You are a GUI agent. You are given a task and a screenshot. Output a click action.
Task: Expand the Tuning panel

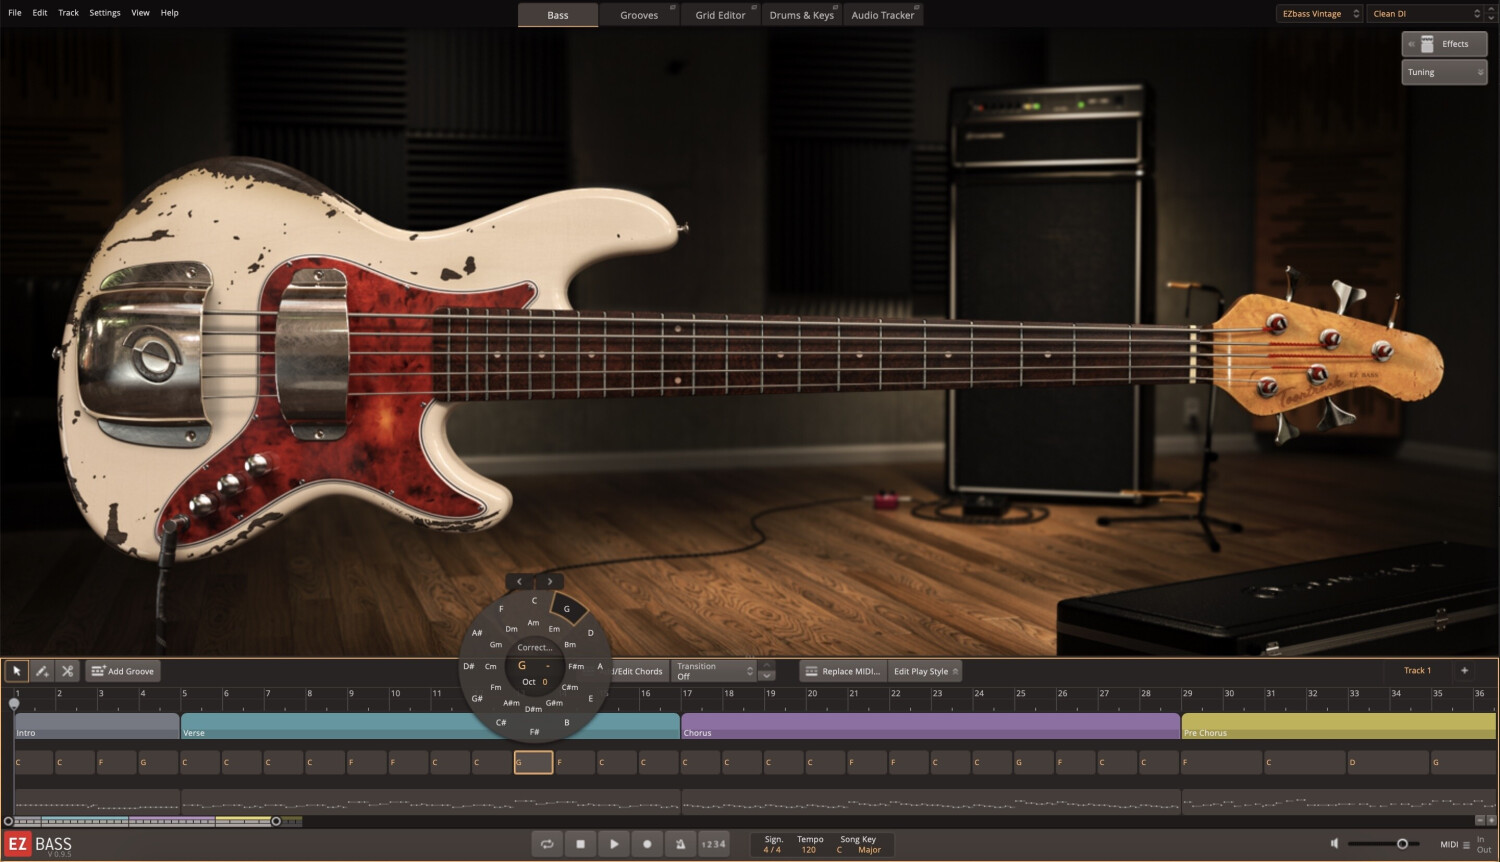point(1444,72)
